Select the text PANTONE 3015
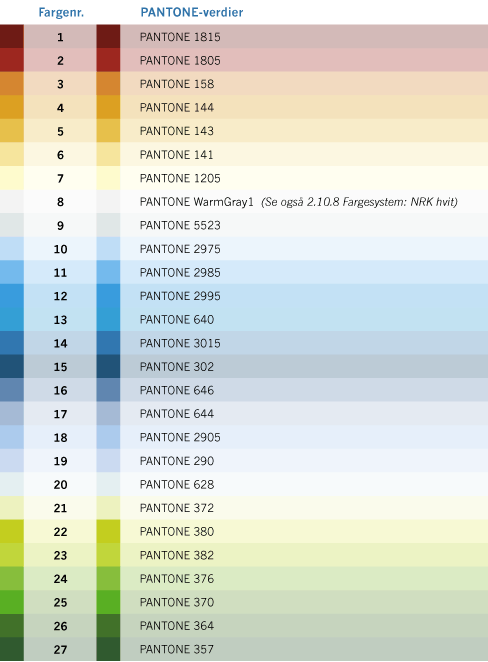The width and height of the screenshot is (488, 662). pos(180,343)
